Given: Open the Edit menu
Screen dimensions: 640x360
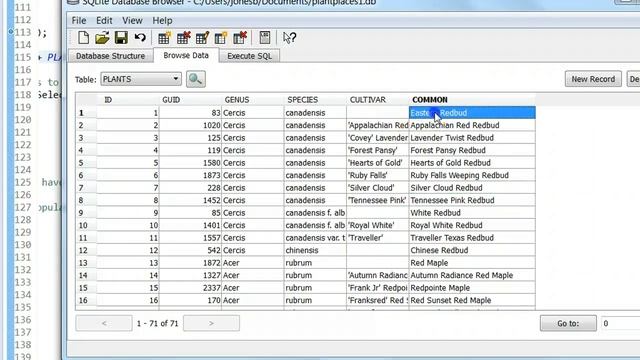Looking at the screenshot, I should pos(104,20).
